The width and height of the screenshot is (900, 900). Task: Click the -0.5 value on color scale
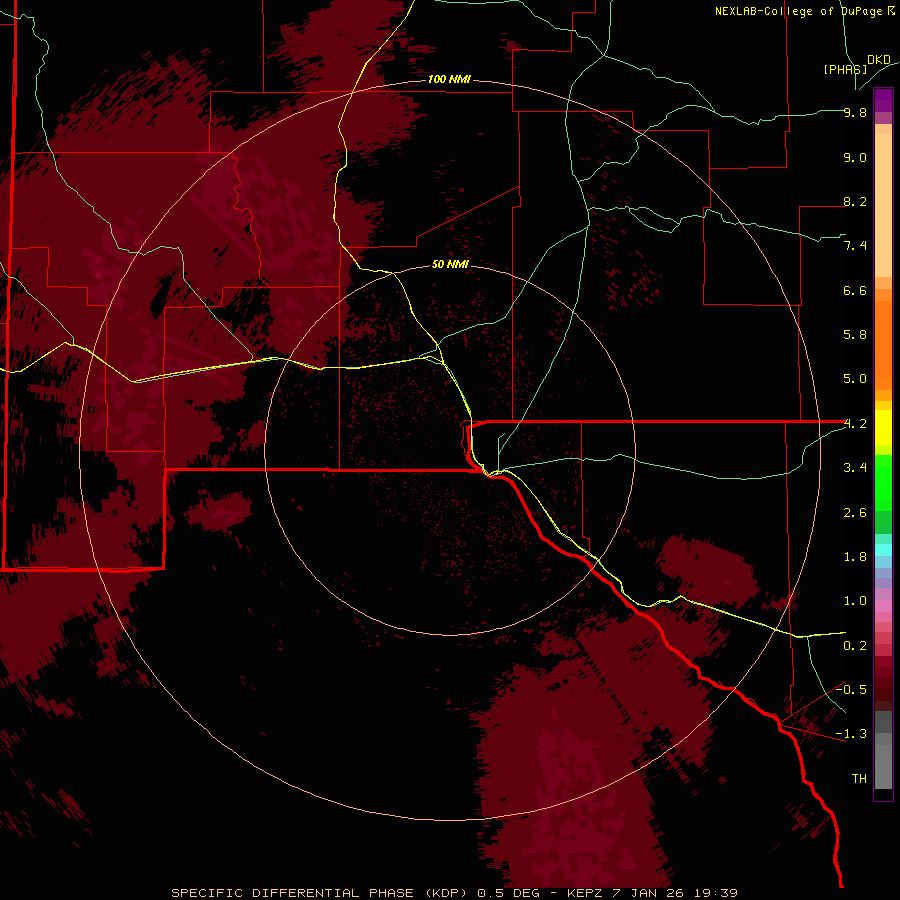pos(851,690)
